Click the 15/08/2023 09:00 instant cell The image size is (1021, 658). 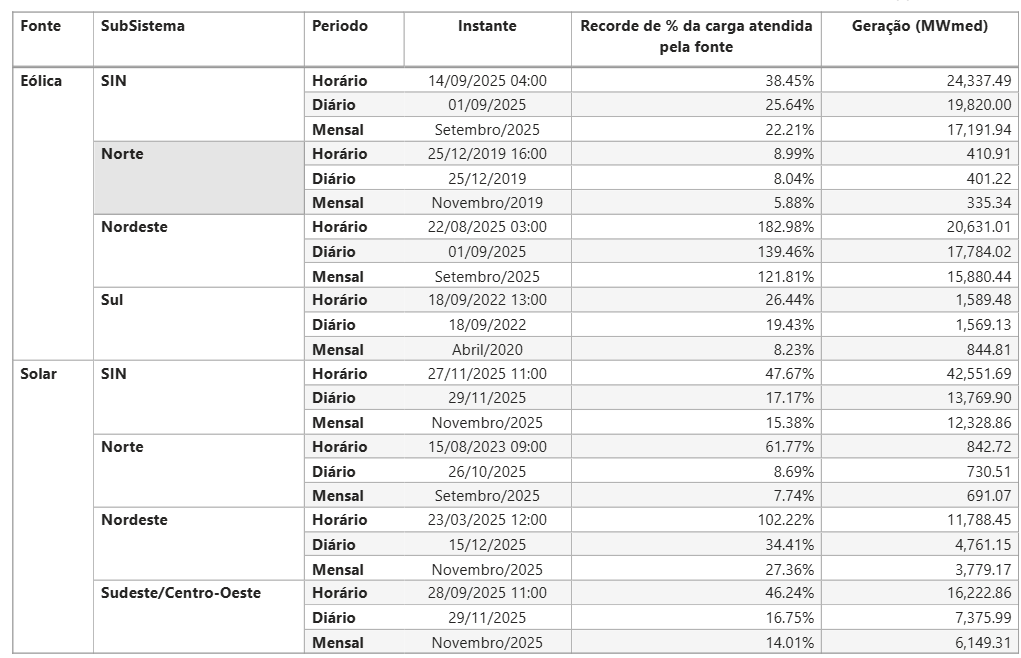pos(487,447)
